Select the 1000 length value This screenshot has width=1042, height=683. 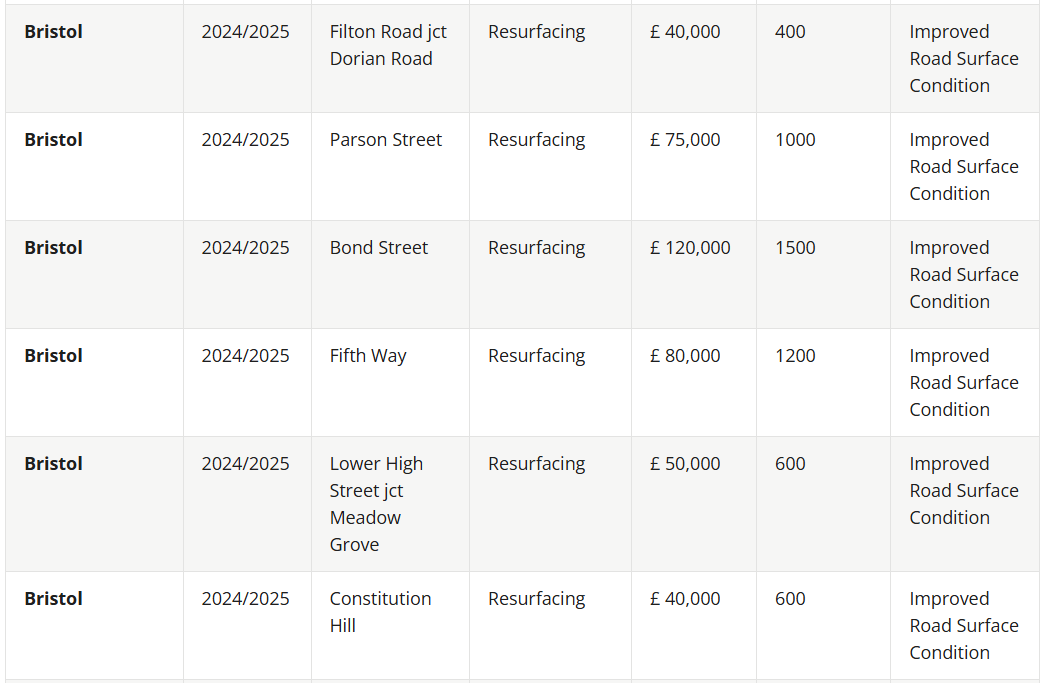pyautogui.click(x=795, y=140)
